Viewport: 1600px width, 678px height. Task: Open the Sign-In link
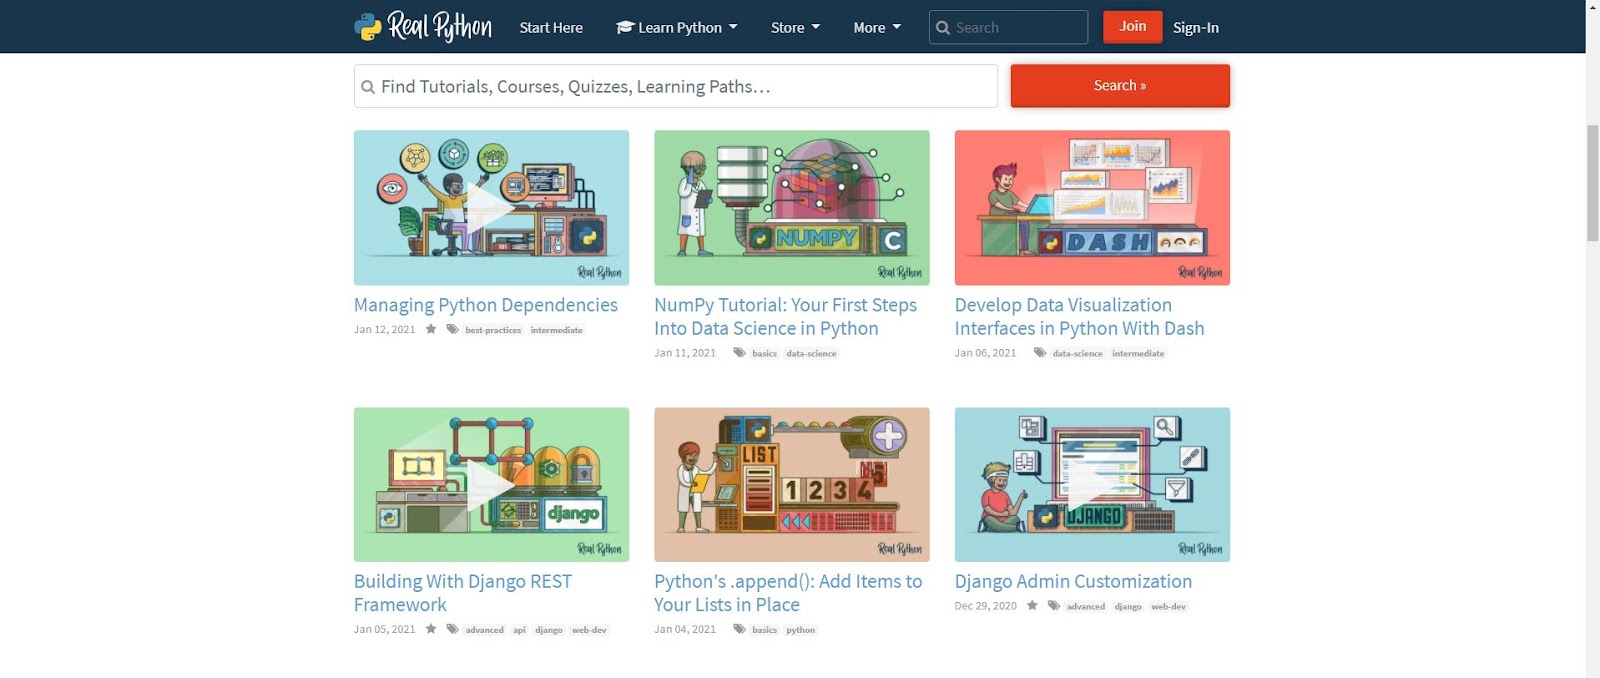(x=1196, y=28)
